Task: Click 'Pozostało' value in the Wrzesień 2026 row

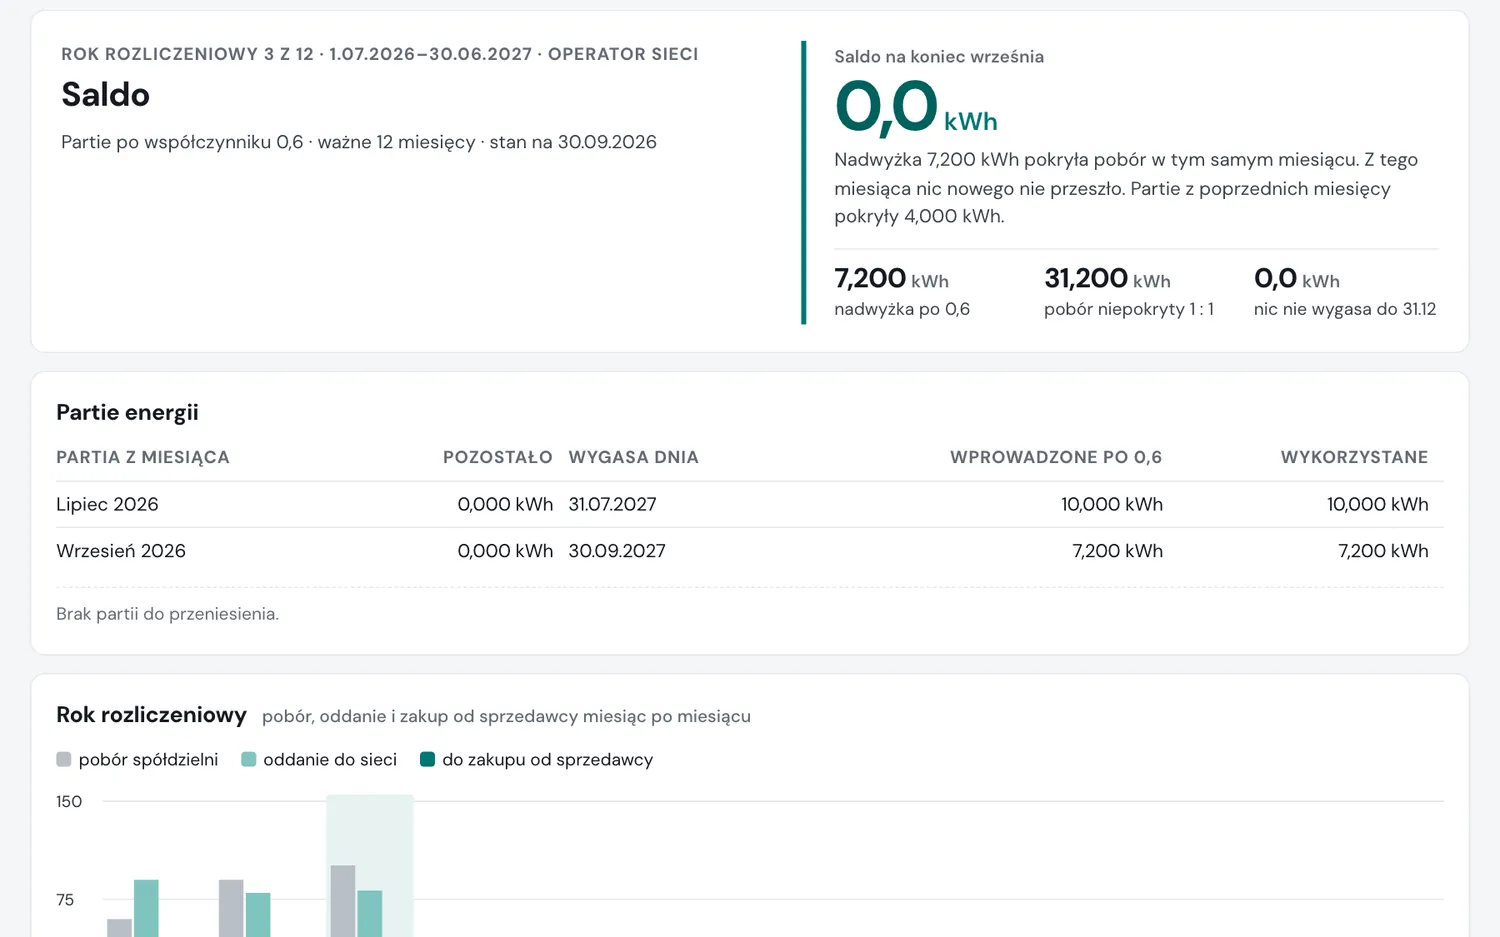Action: 505,551
